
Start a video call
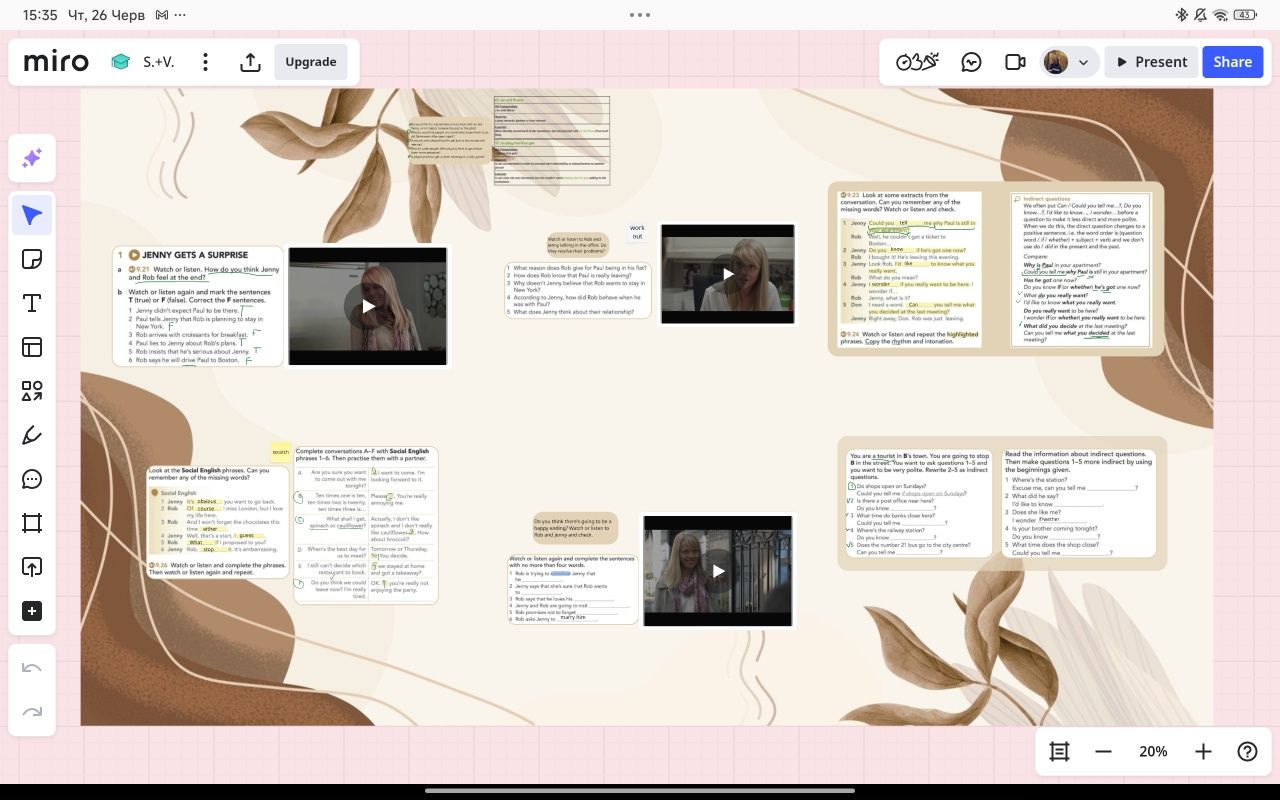click(x=1015, y=62)
